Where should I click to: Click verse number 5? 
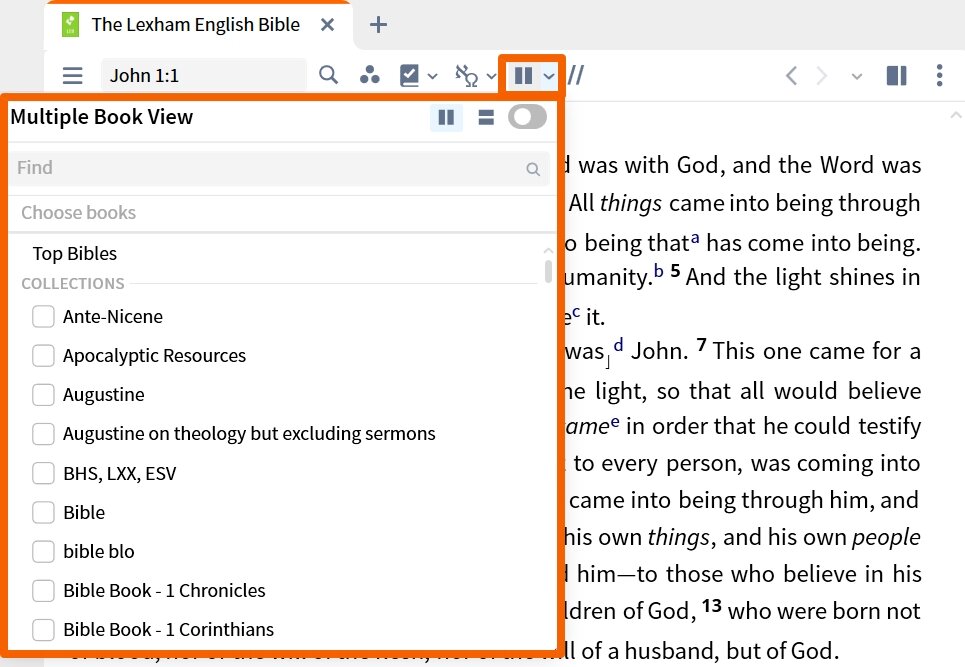pos(675,271)
